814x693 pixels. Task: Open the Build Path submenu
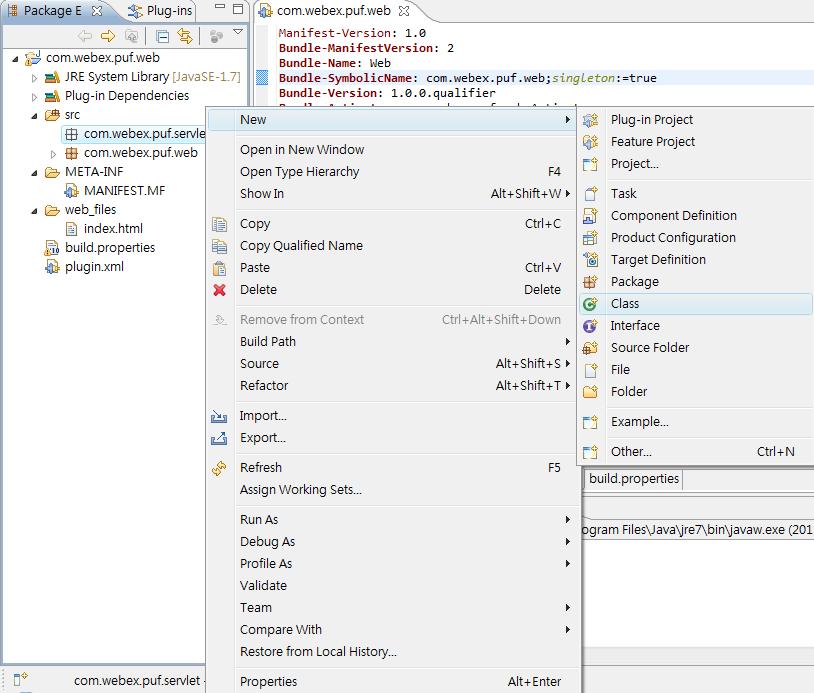392,342
